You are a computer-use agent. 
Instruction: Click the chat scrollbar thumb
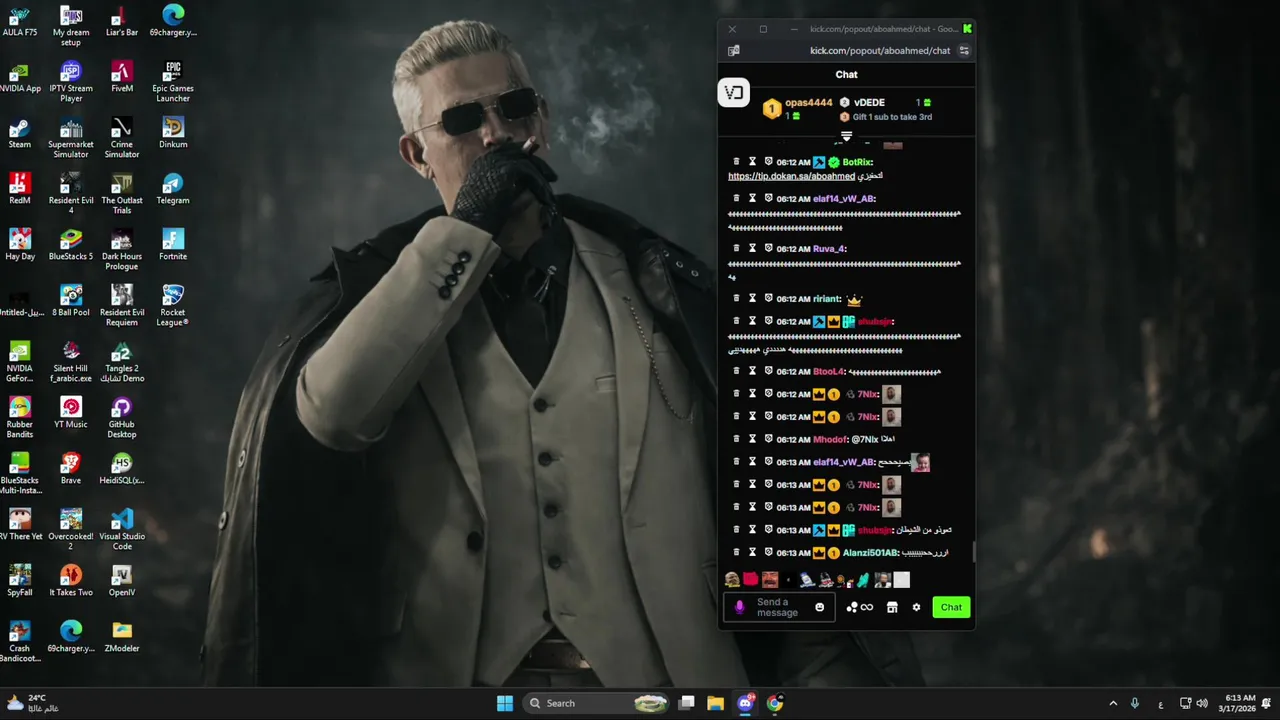pyautogui.click(x=973, y=552)
